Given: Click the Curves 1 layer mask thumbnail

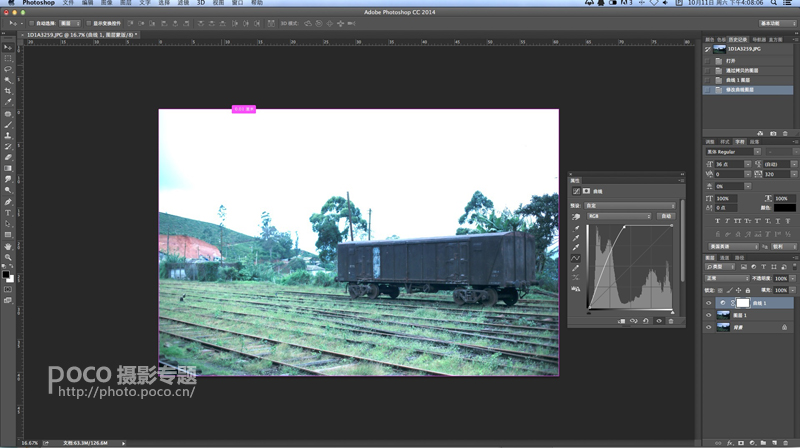Looking at the screenshot, I should (x=743, y=303).
